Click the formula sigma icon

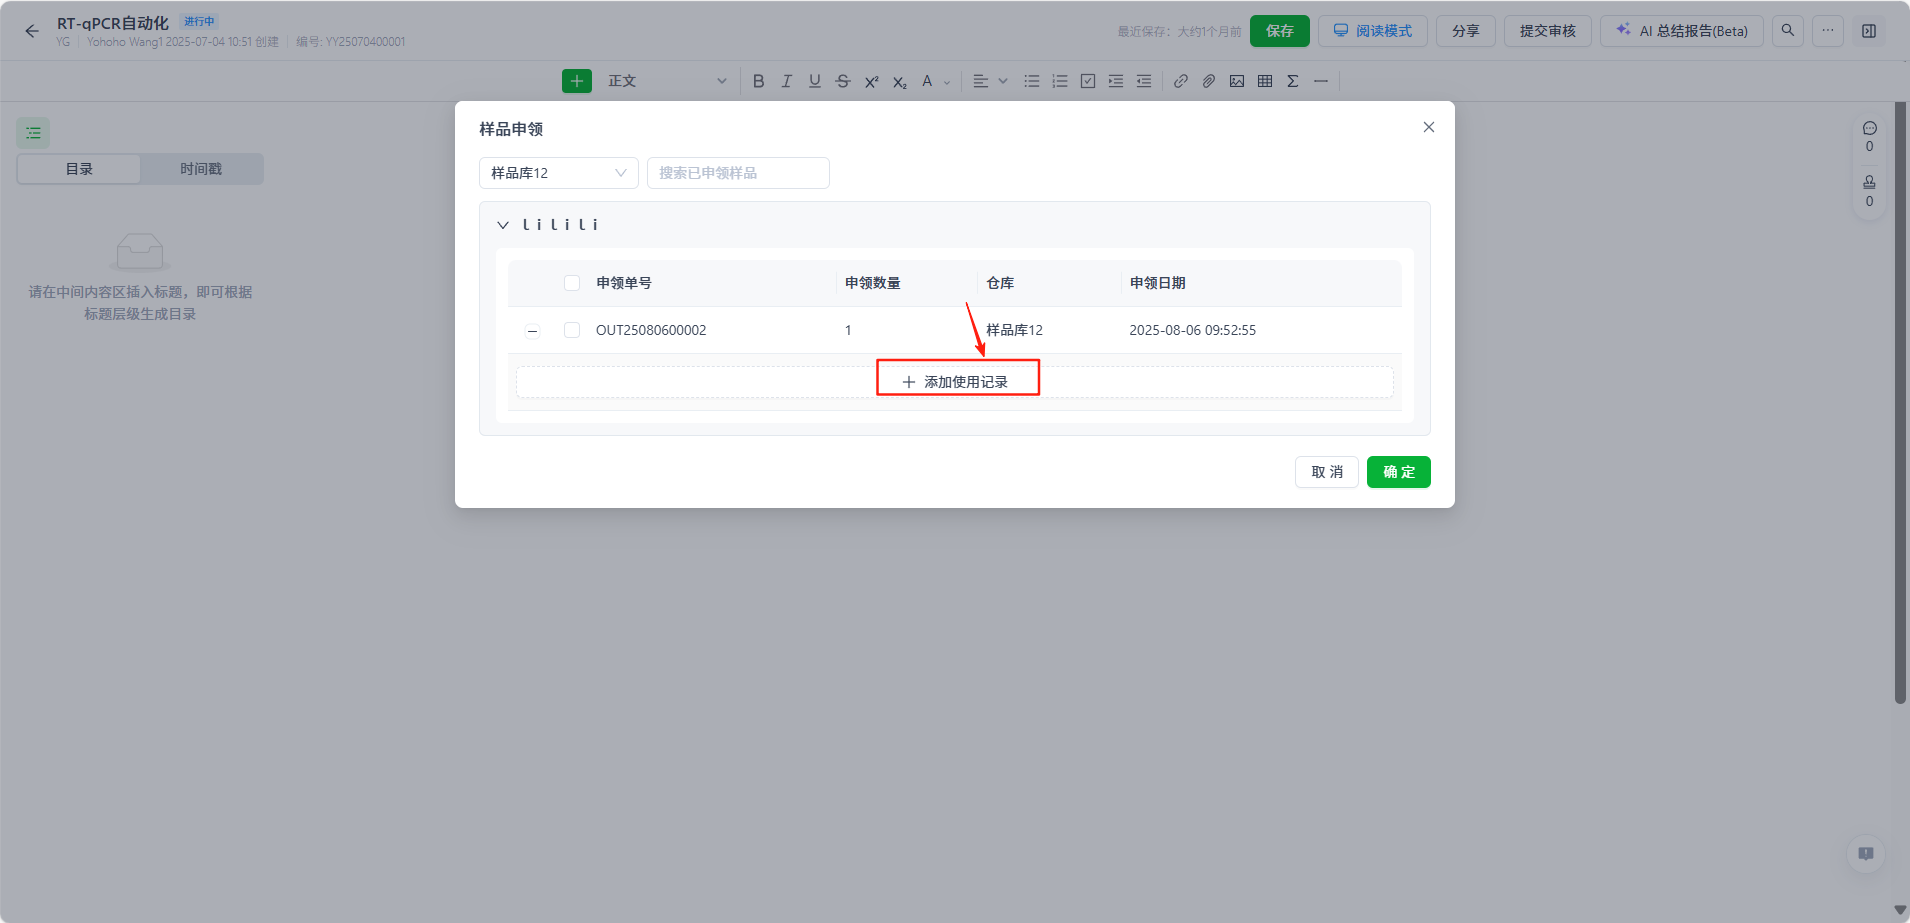1292,81
